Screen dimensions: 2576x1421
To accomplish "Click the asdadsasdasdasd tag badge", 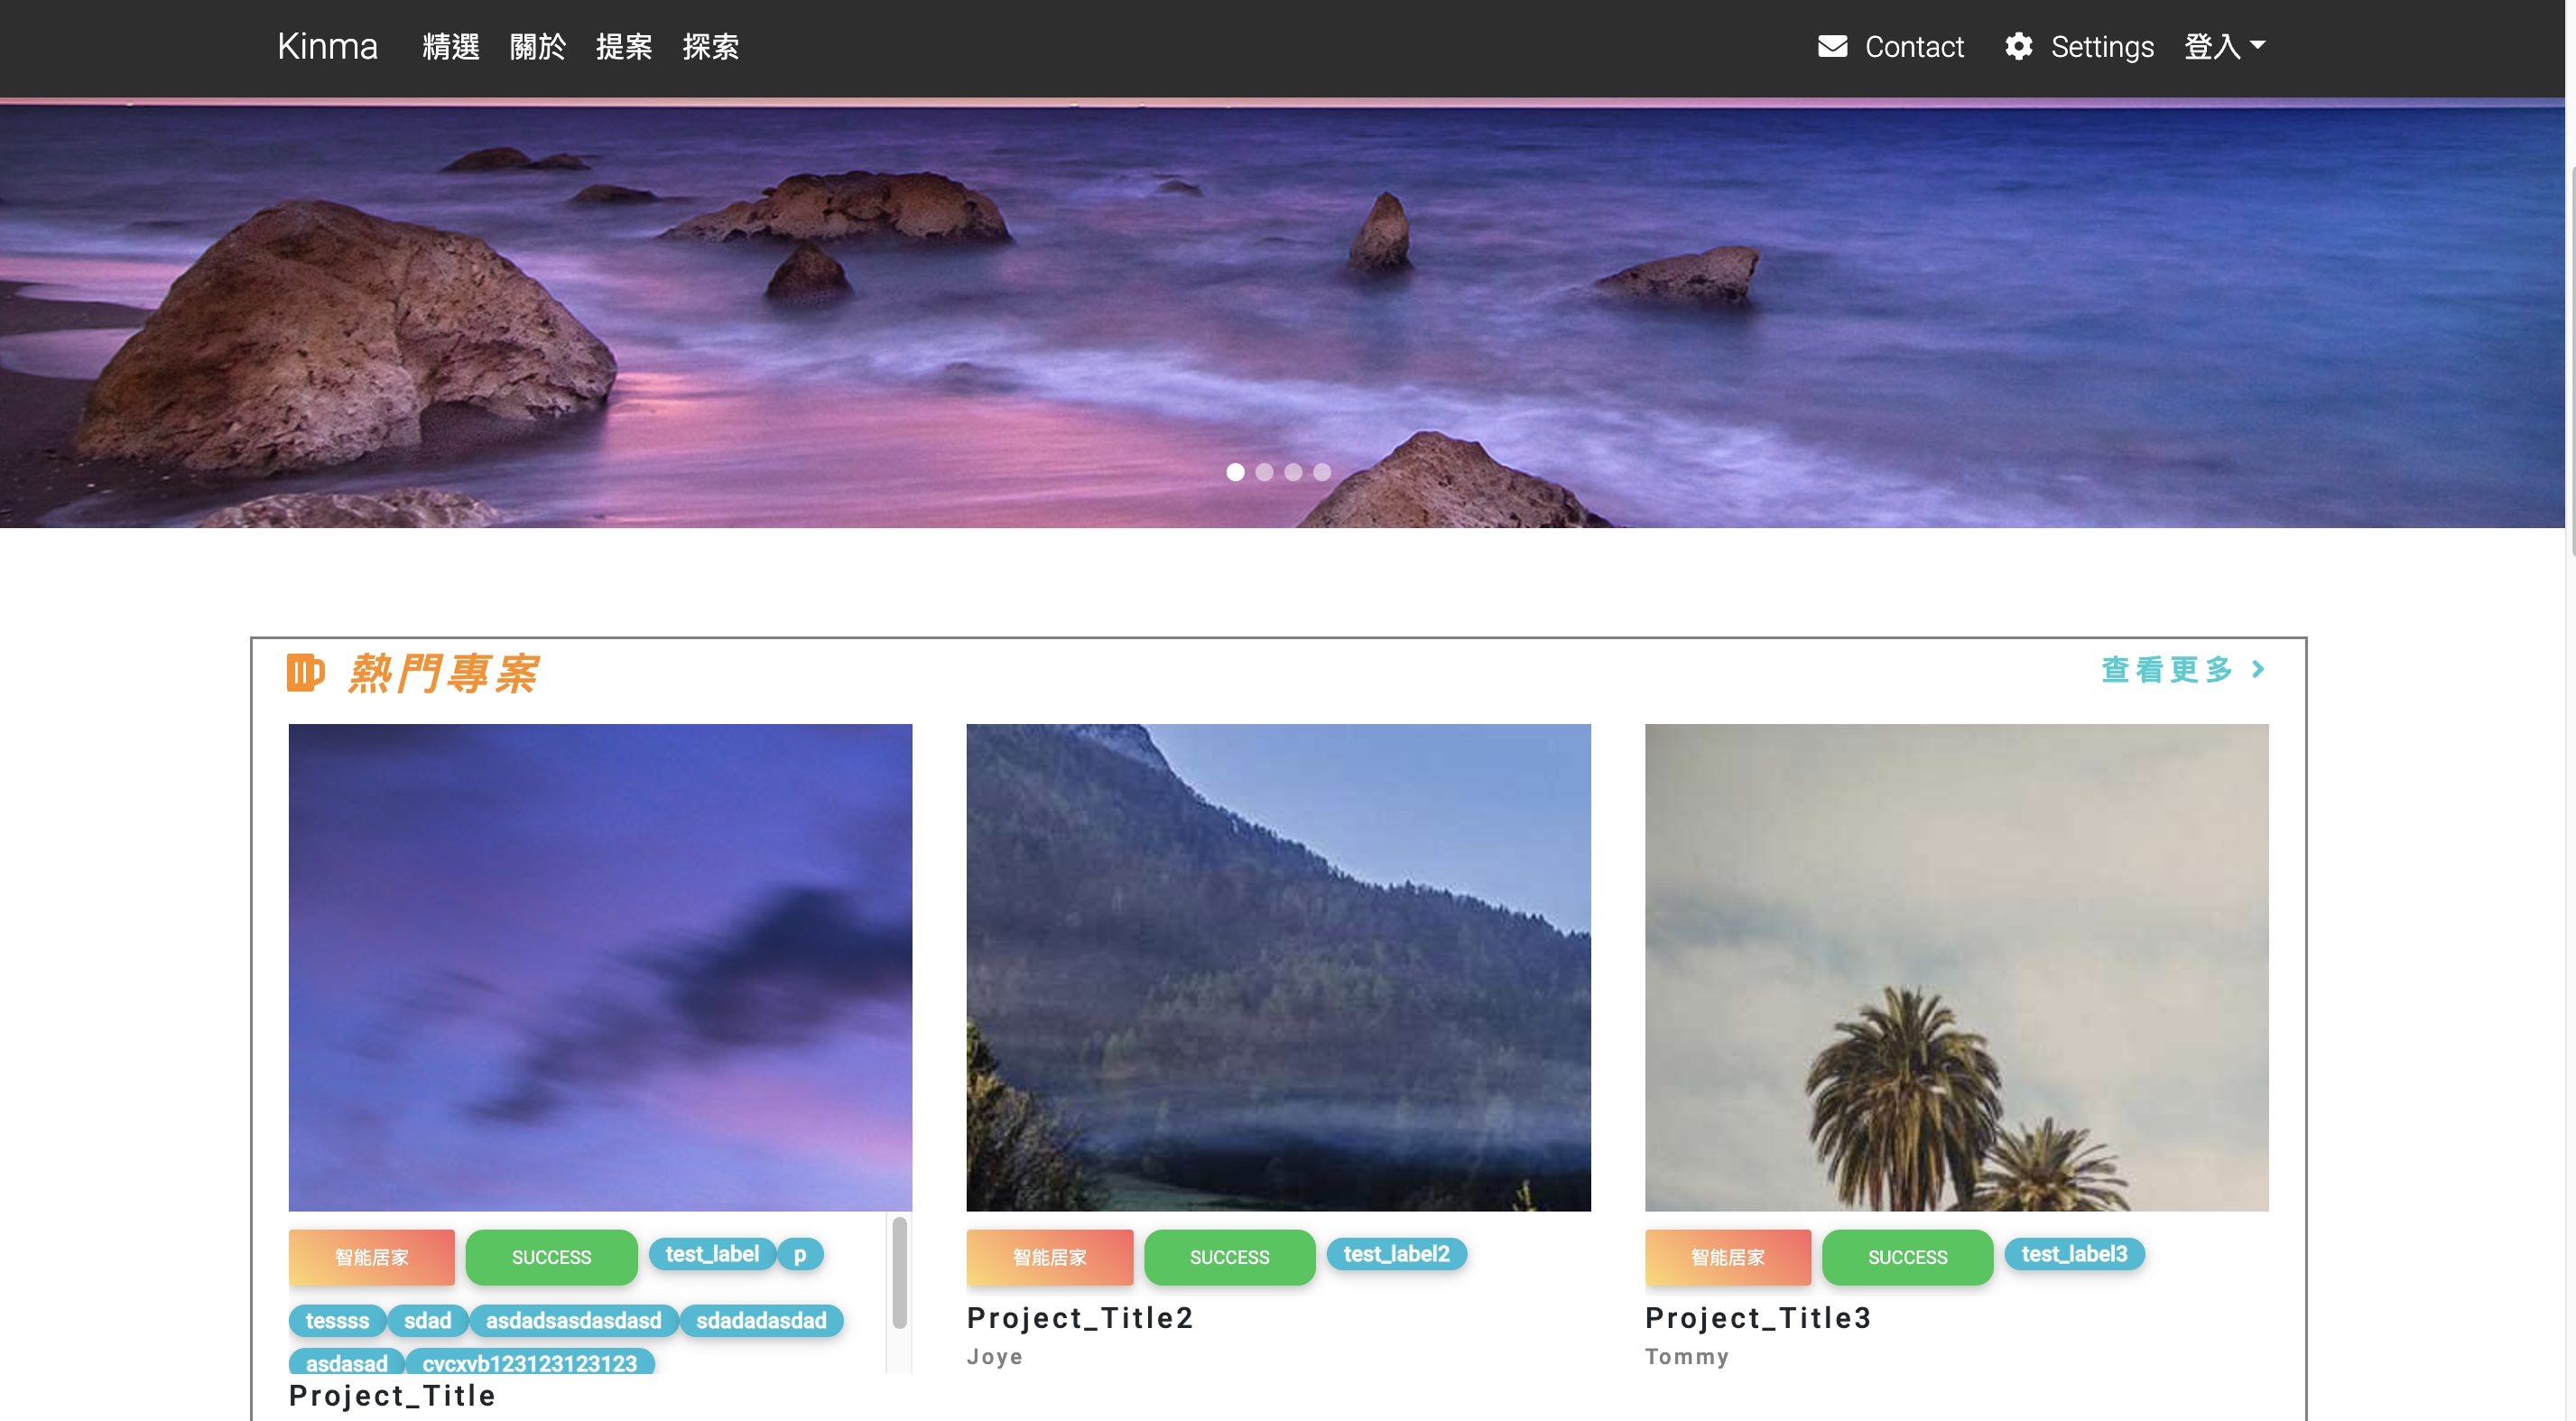I will point(573,1321).
